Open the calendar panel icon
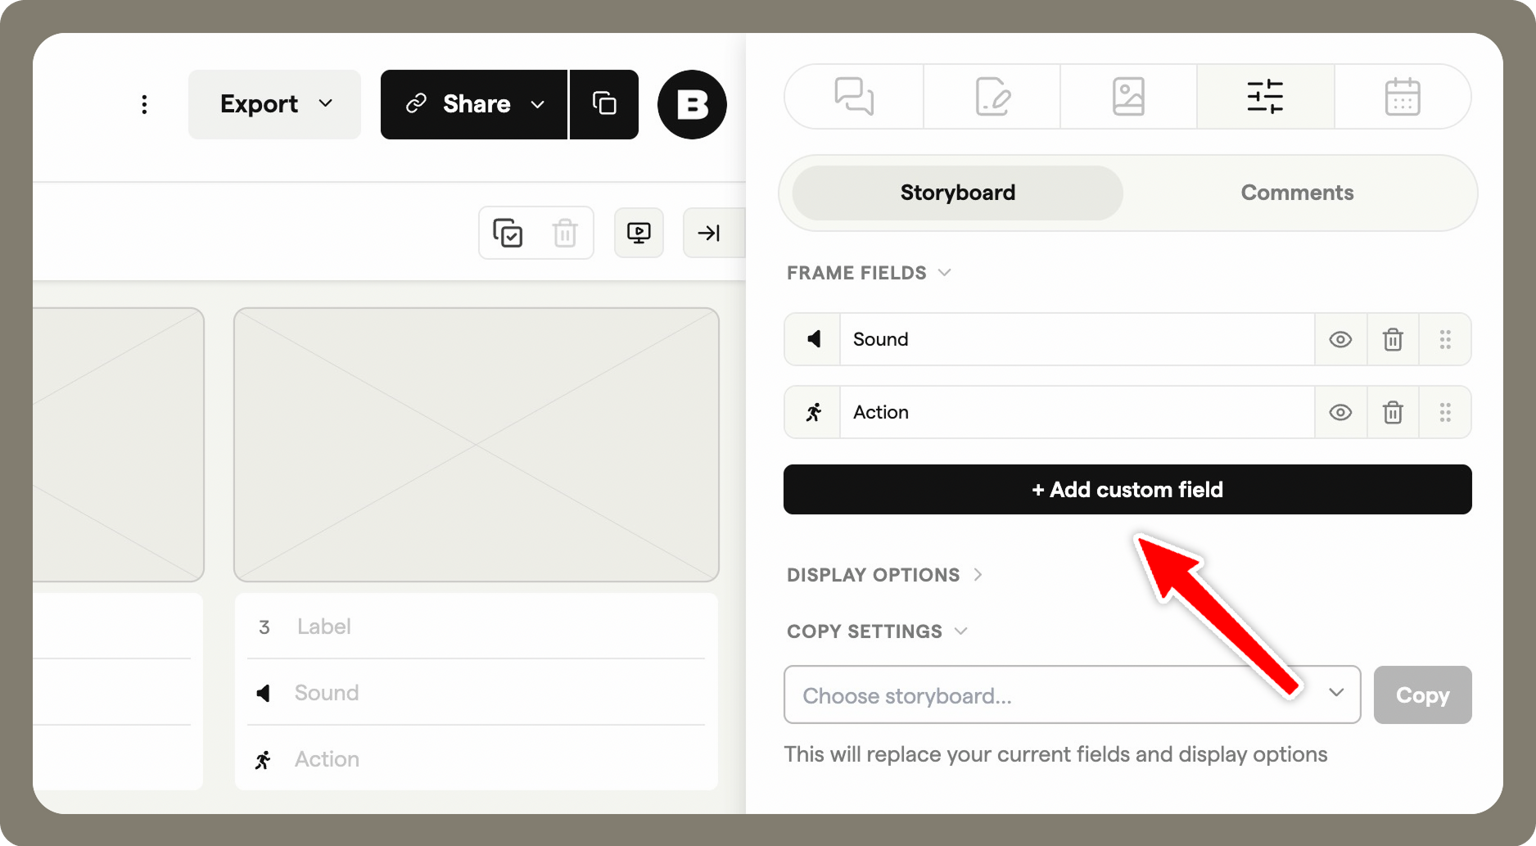 click(1402, 97)
